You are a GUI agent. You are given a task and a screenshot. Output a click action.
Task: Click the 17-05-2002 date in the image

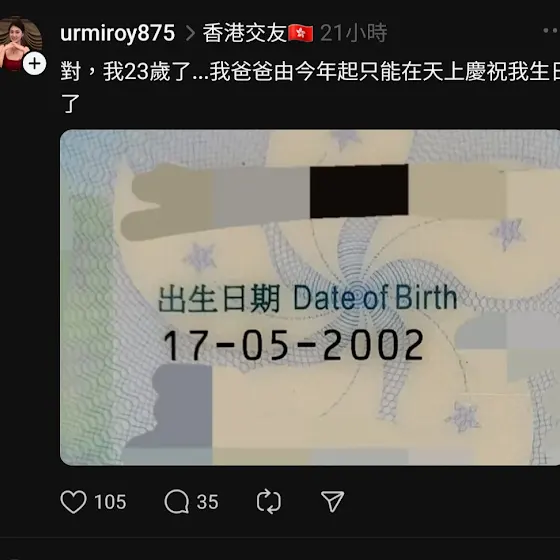[x=294, y=345]
